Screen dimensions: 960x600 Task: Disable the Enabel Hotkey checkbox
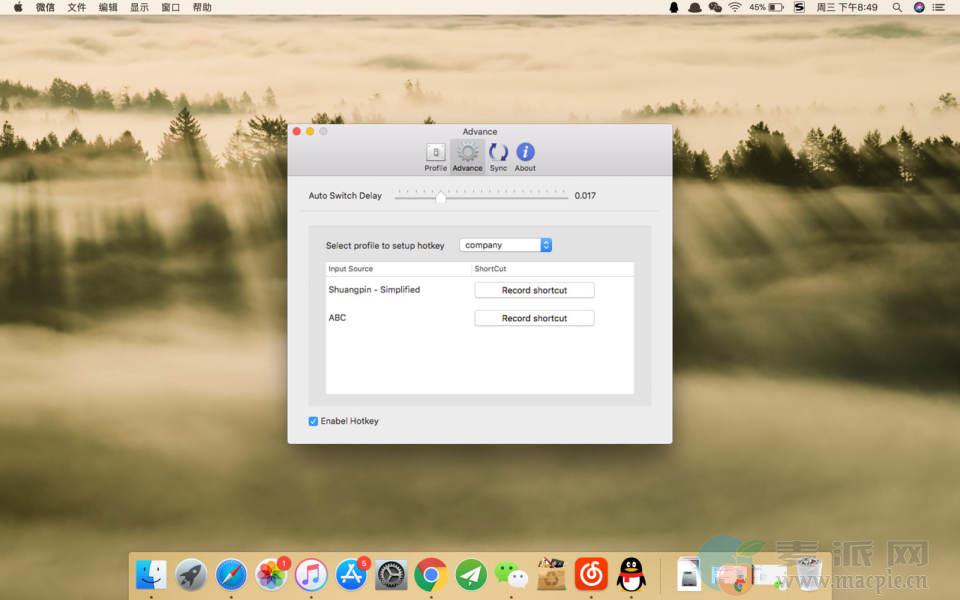(314, 421)
